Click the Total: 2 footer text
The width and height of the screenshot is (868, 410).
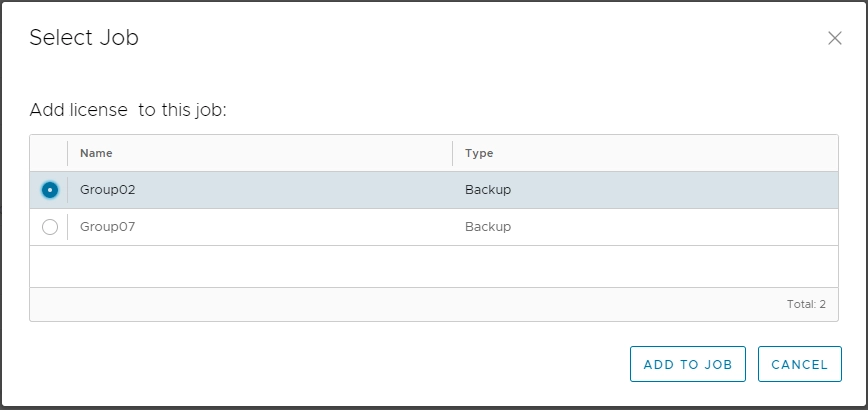coord(806,304)
